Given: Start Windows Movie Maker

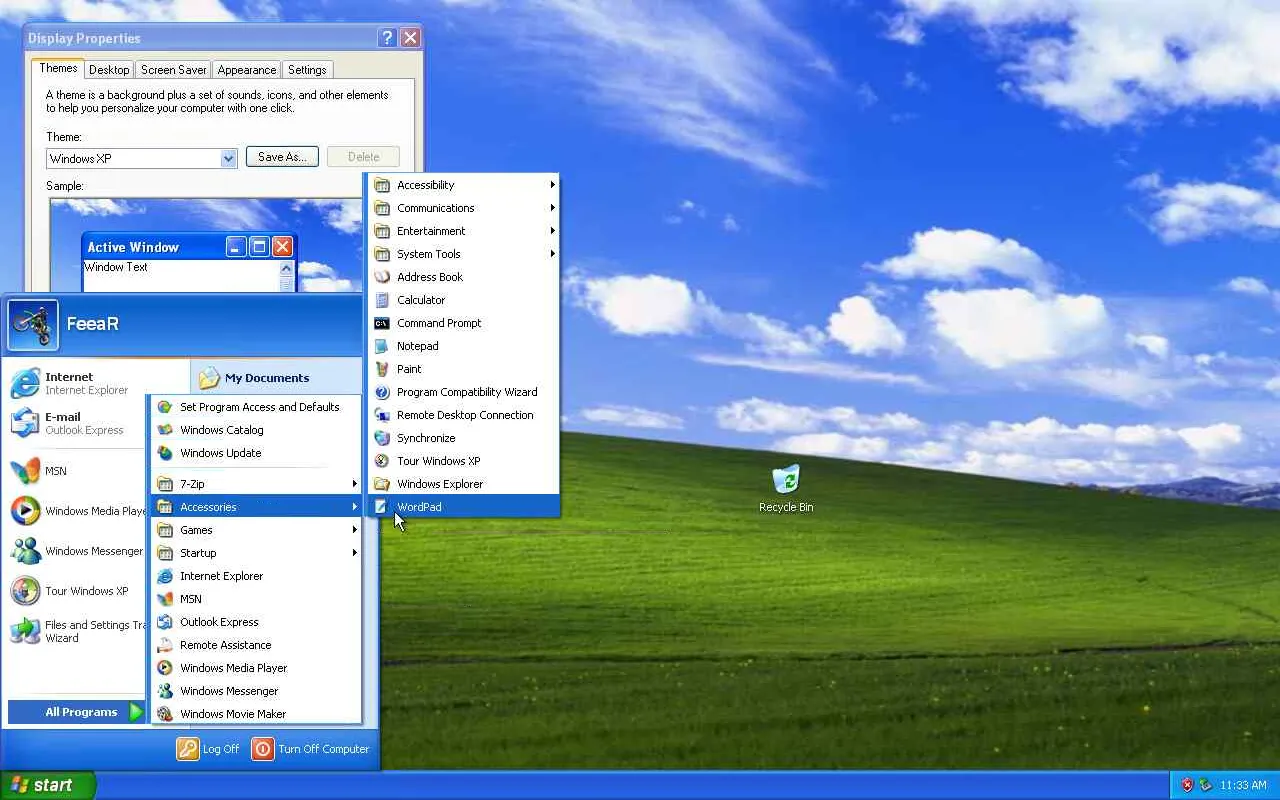Looking at the screenshot, I should click(256, 714).
